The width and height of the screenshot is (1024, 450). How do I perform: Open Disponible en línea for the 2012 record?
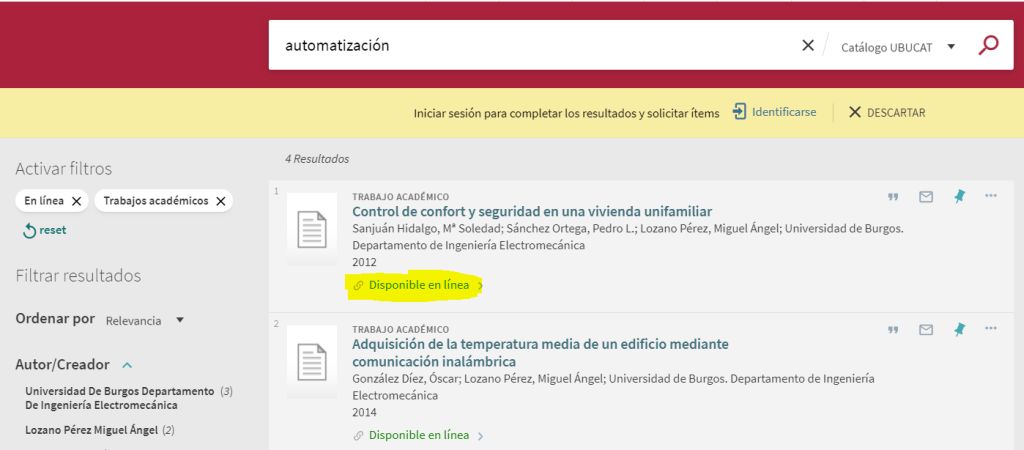[x=418, y=285]
